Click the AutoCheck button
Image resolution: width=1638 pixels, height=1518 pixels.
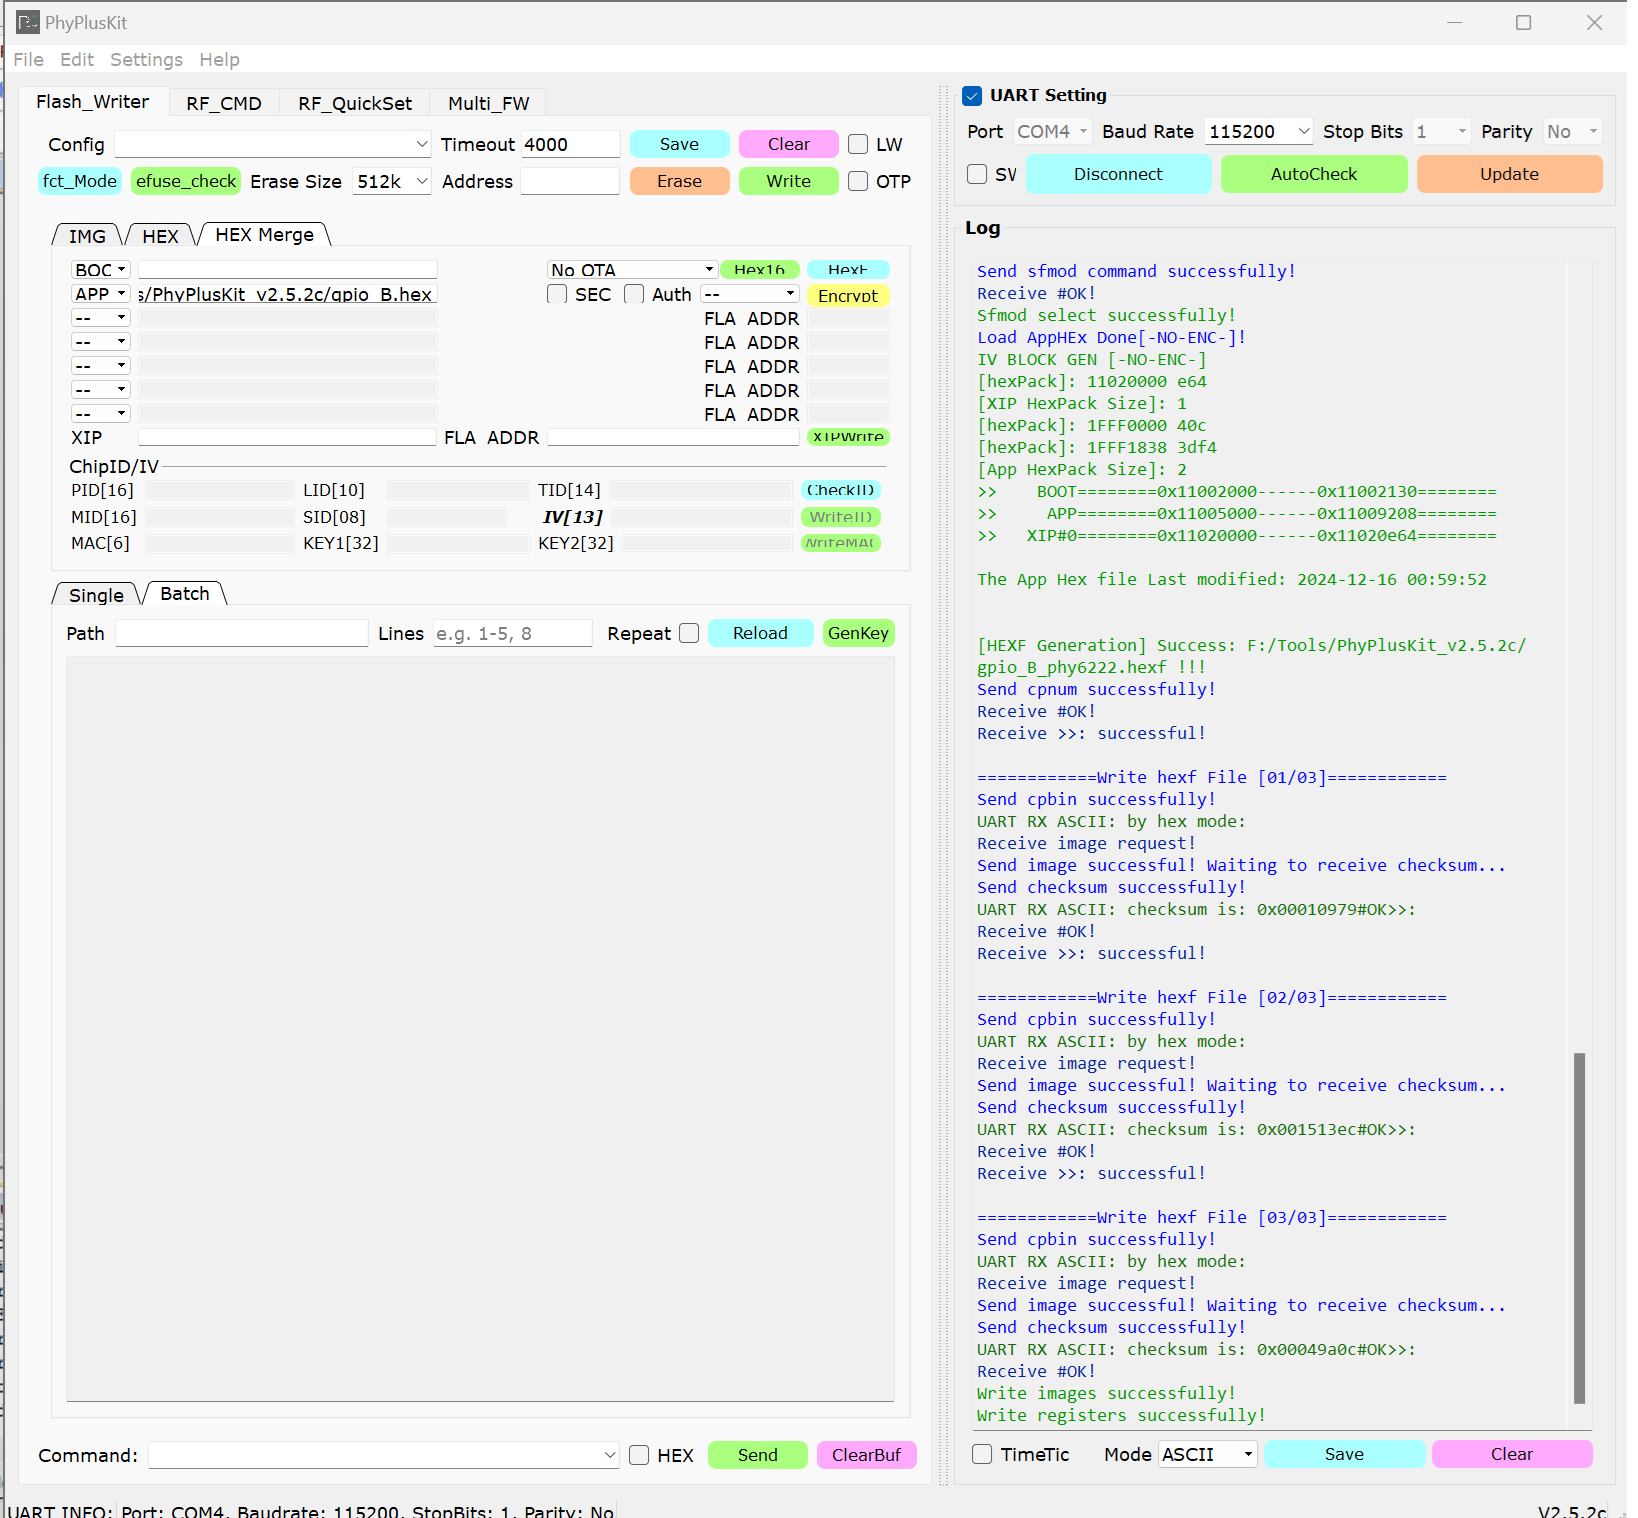pyautogui.click(x=1313, y=174)
